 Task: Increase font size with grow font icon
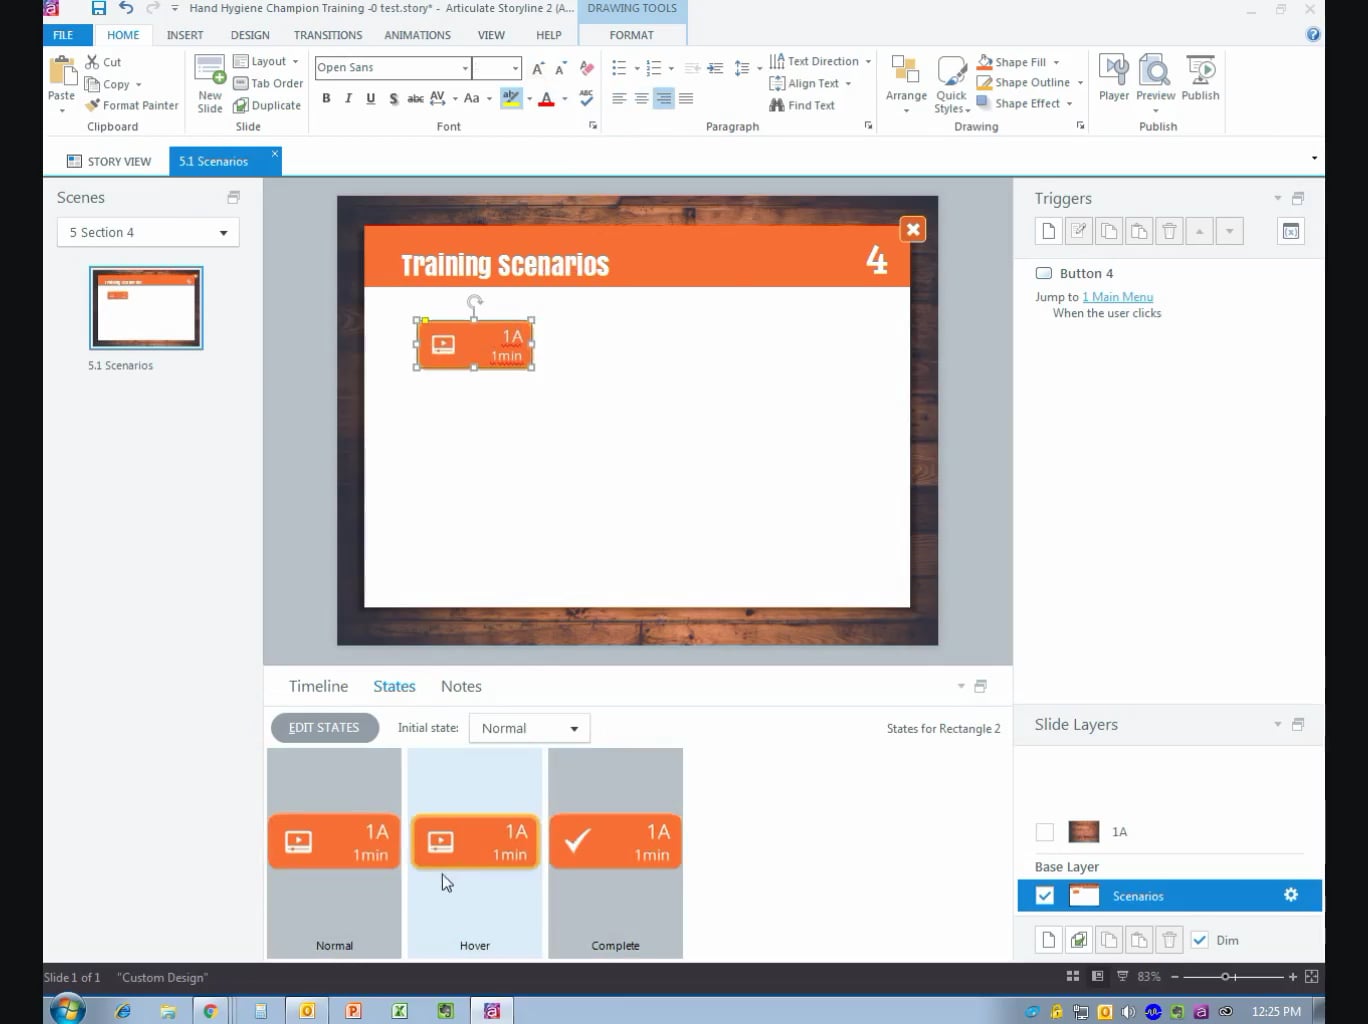point(538,68)
